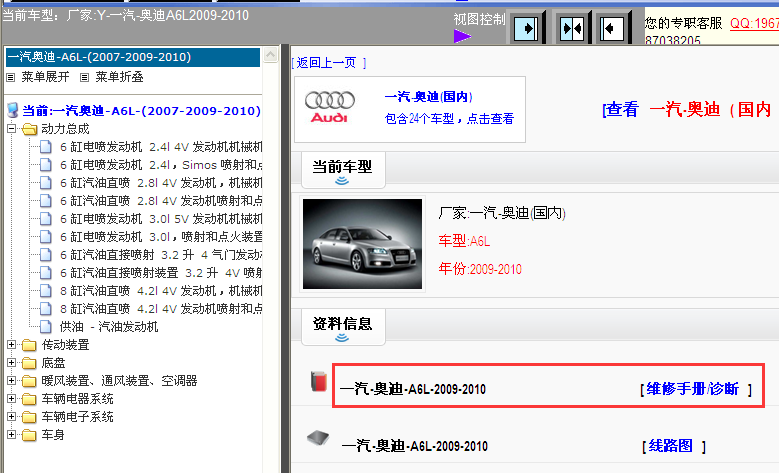Open 6缸电喷发动机 3.0l 5V 发动机机械 item
The width and height of the screenshot is (779, 473).
(x=161, y=219)
